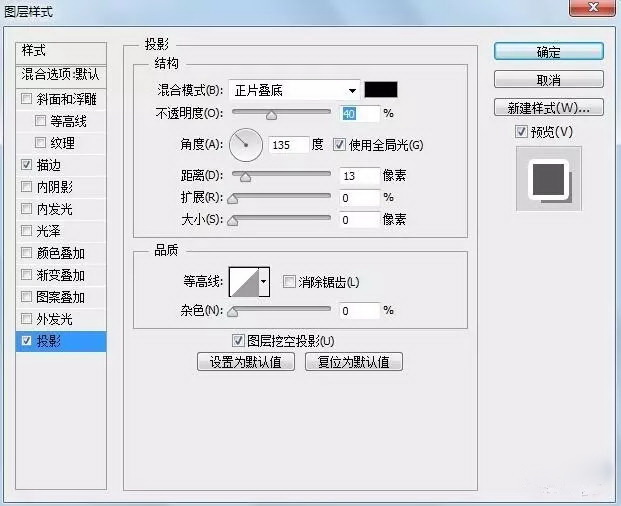
Task: Select the 描边 row label
Action: [49, 165]
